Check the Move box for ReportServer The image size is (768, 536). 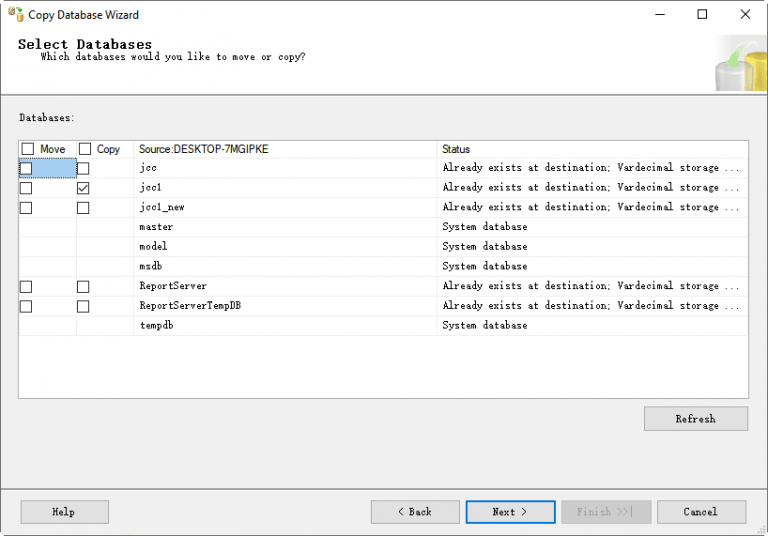[x=26, y=287]
